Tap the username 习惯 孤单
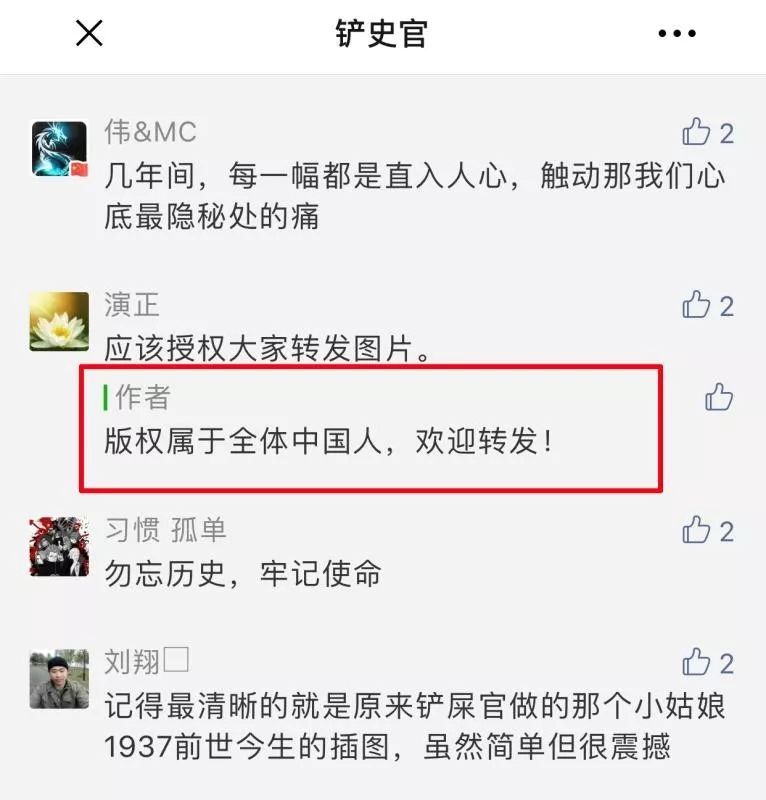Image resolution: width=766 pixels, height=800 pixels. click(x=165, y=530)
